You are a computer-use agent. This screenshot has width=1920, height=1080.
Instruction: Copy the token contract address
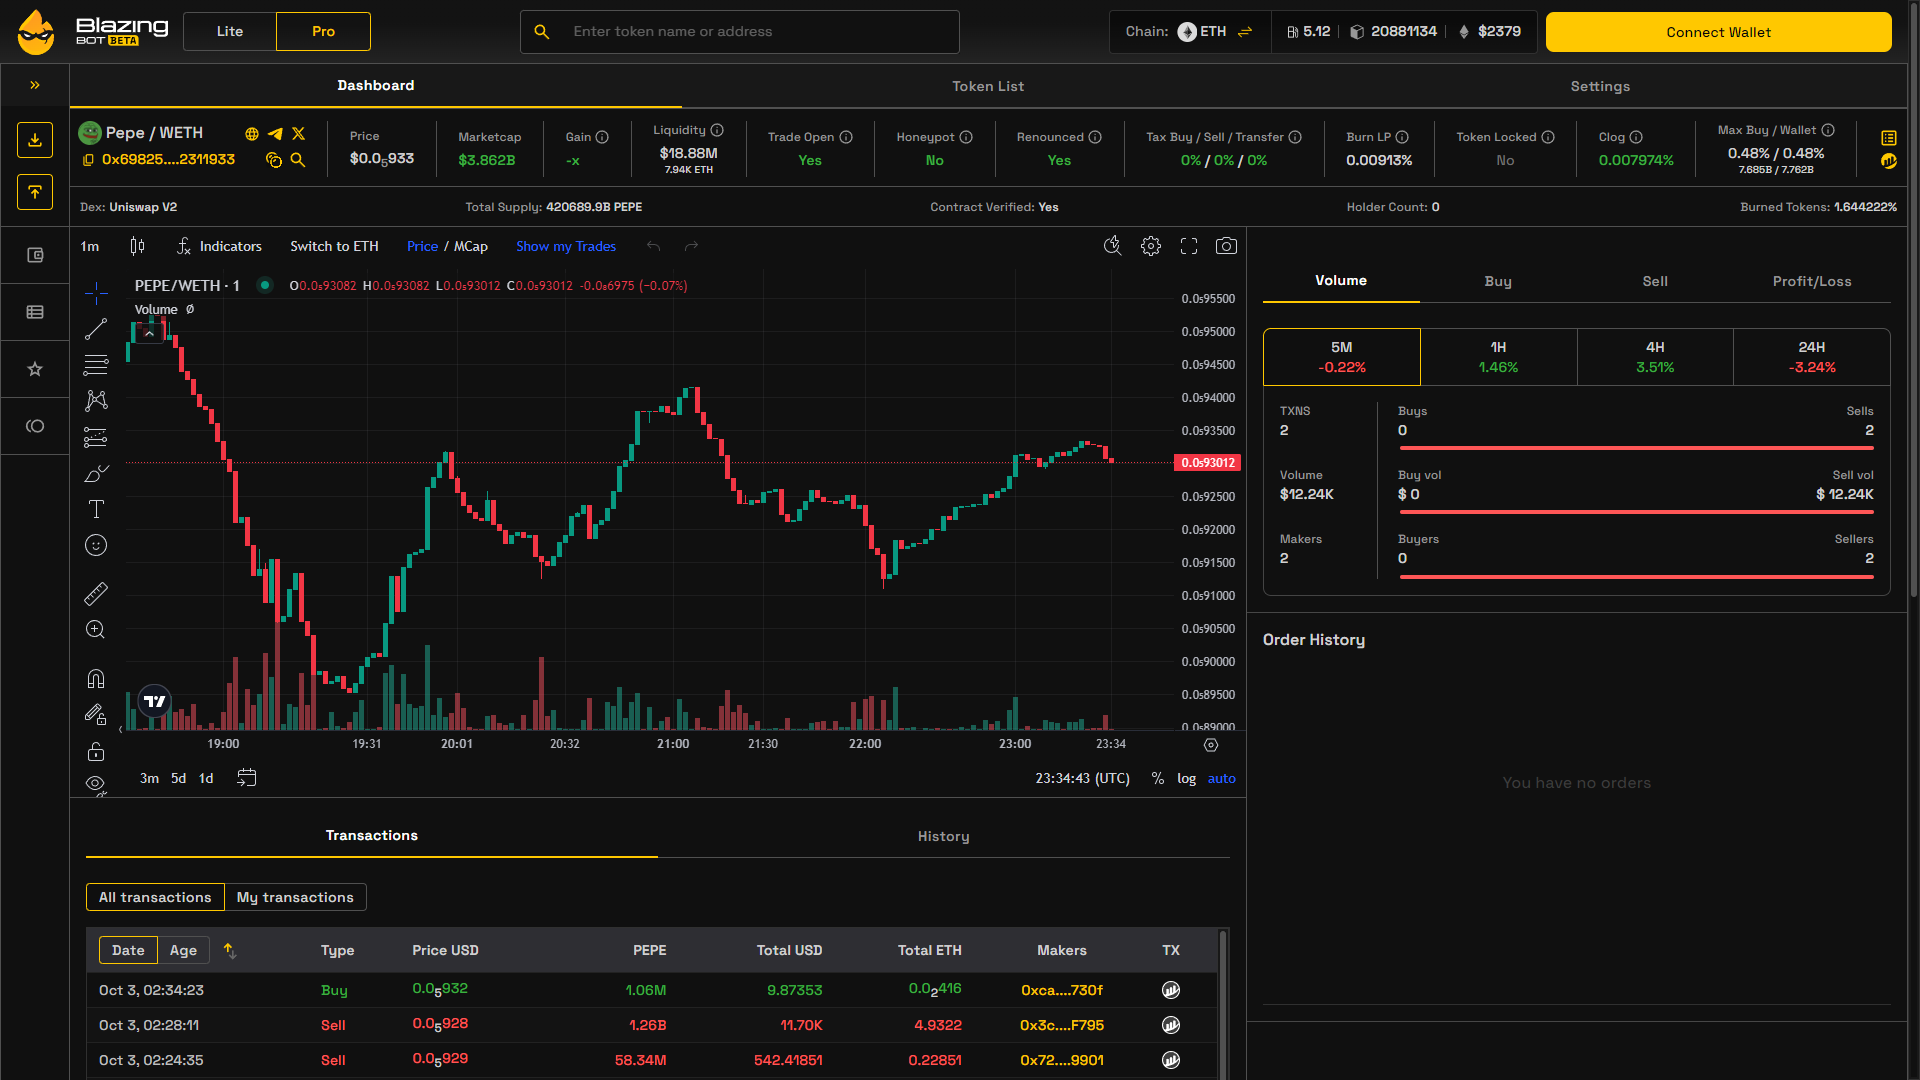tap(88, 160)
